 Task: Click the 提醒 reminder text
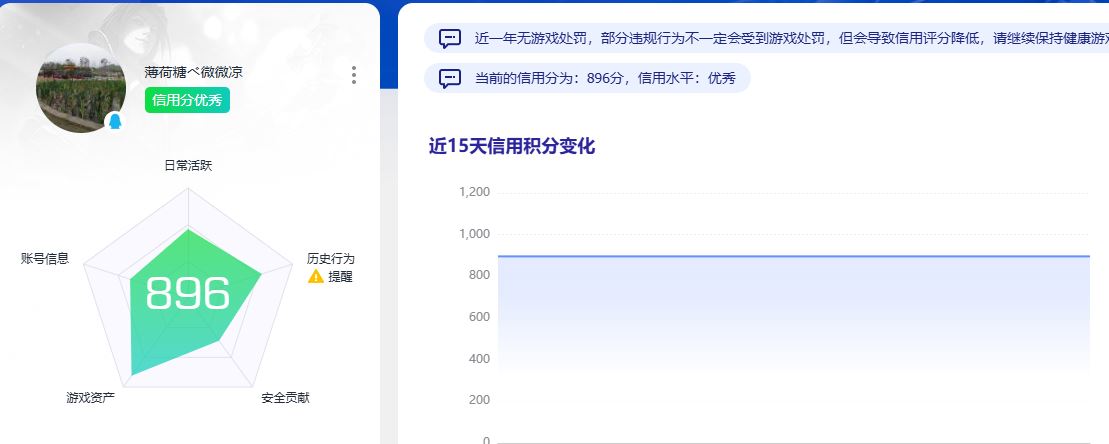pyautogui.click(x=340, y=277)
